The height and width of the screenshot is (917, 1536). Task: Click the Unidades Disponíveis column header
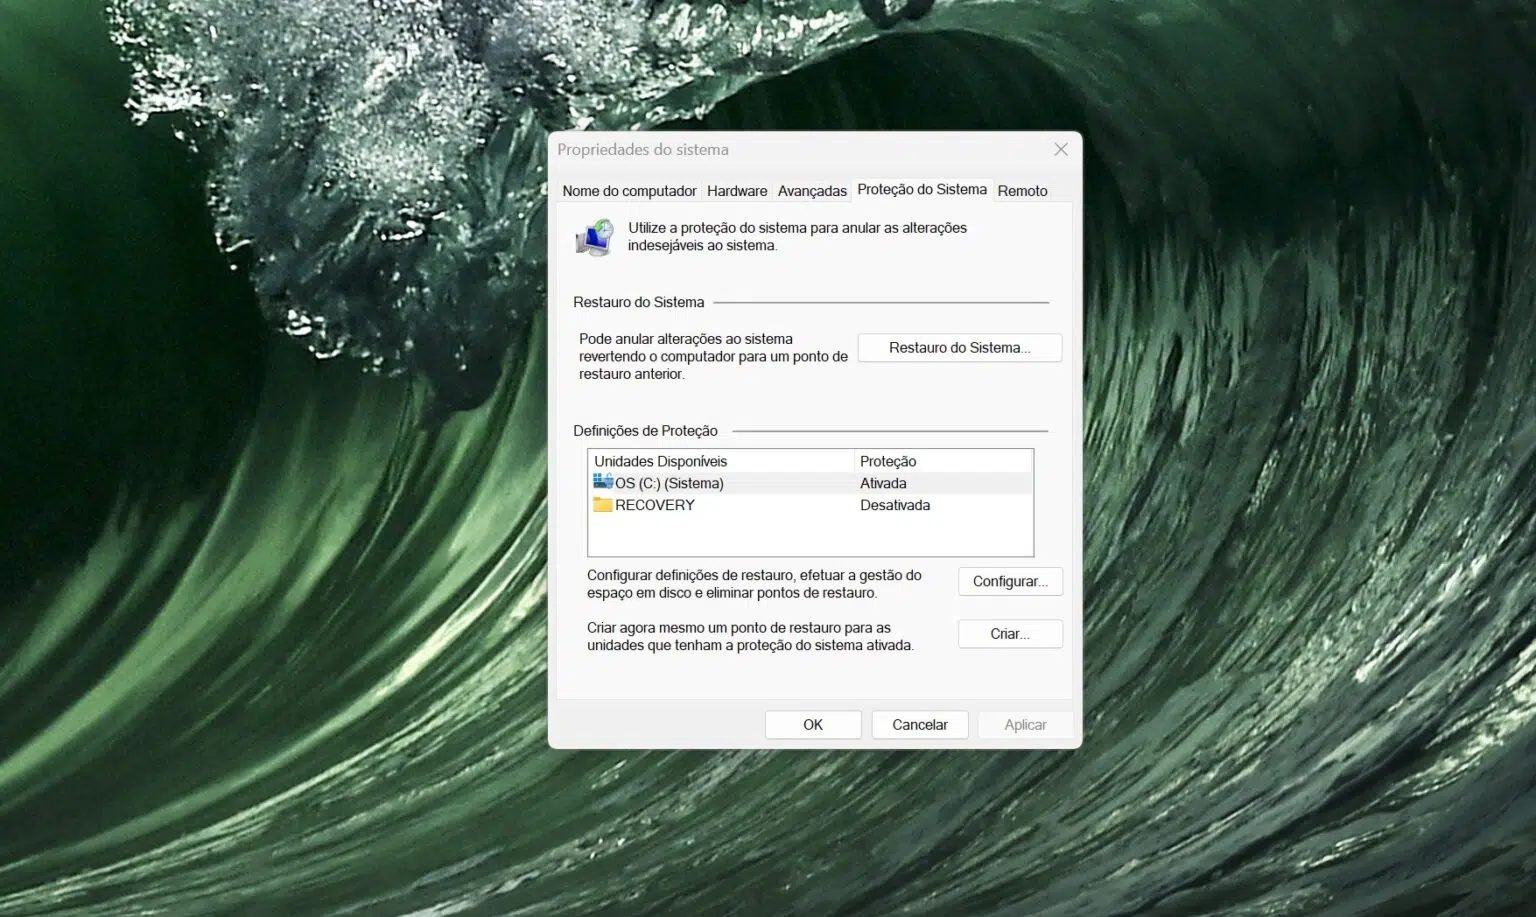(661, 461)
